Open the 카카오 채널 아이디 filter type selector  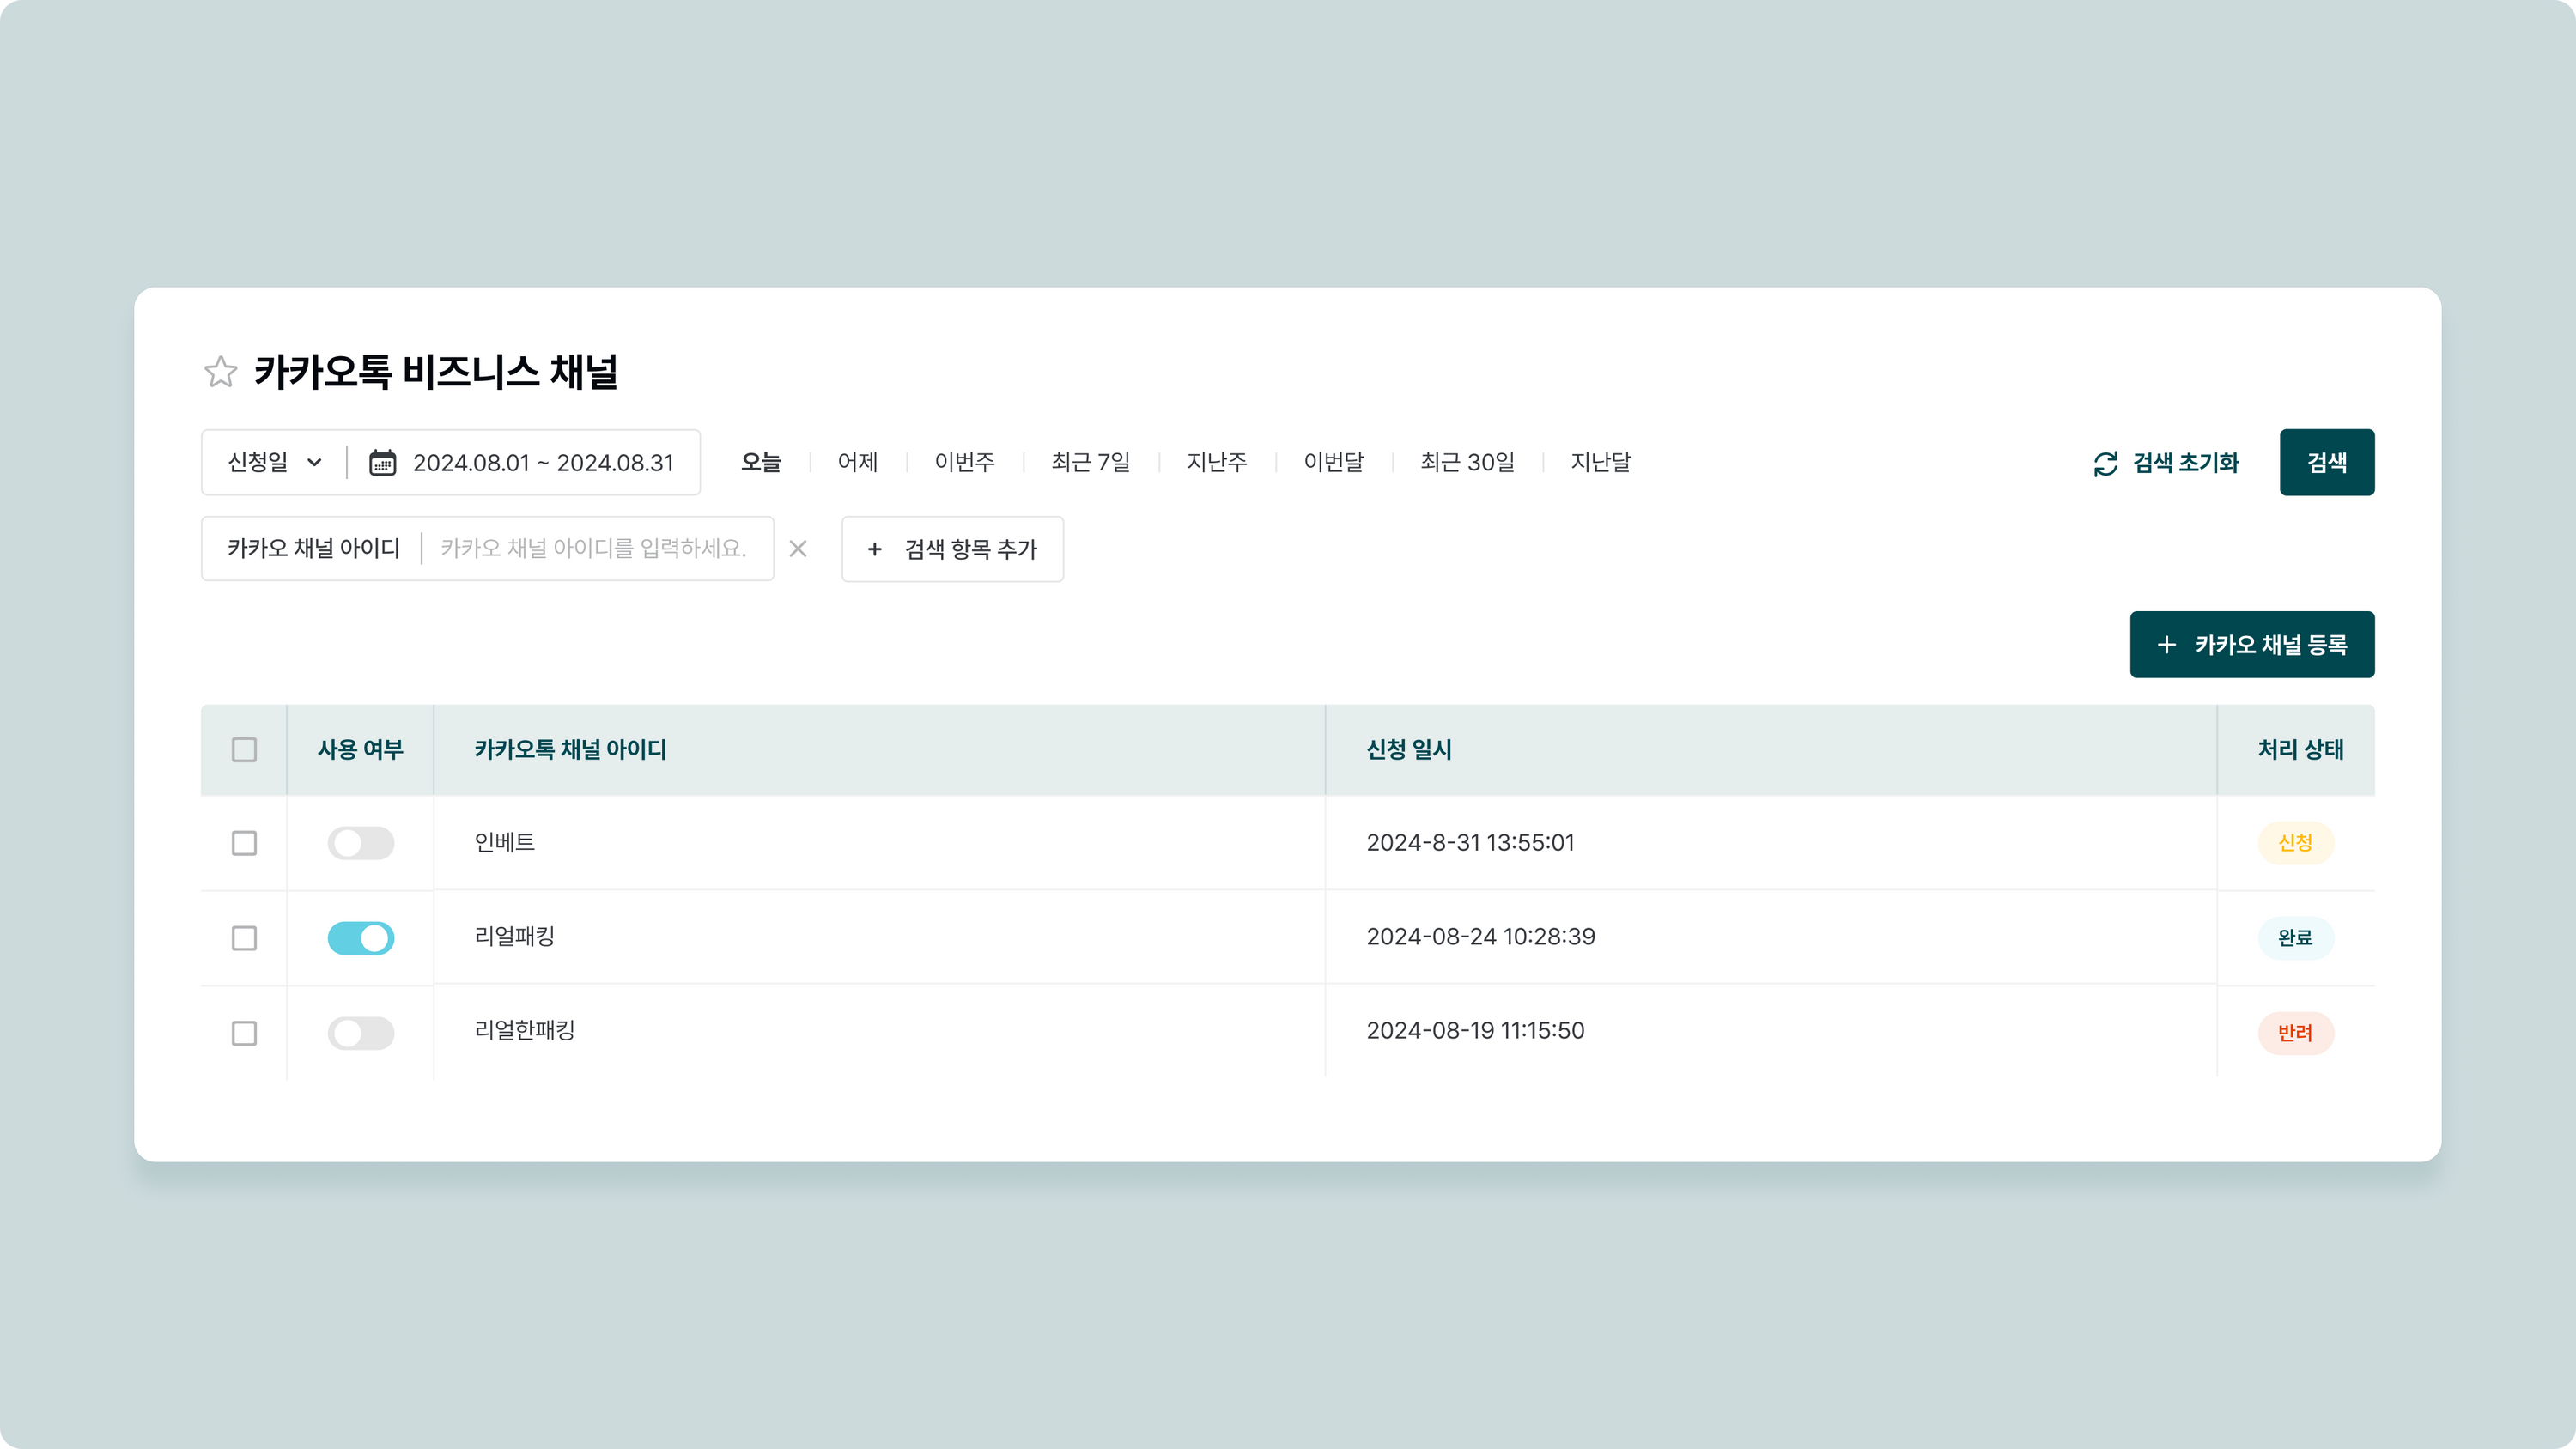(x=313, y=549)
